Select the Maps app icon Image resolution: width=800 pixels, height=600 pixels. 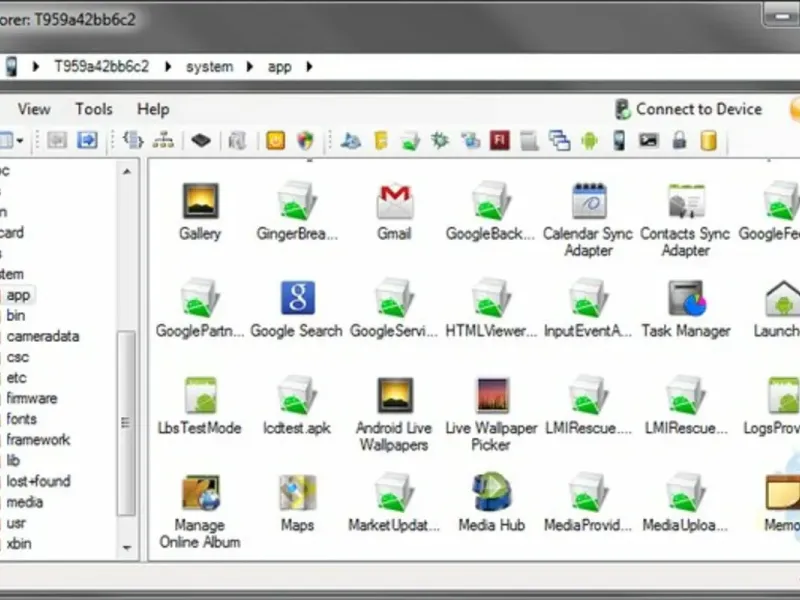coord(297,492)
